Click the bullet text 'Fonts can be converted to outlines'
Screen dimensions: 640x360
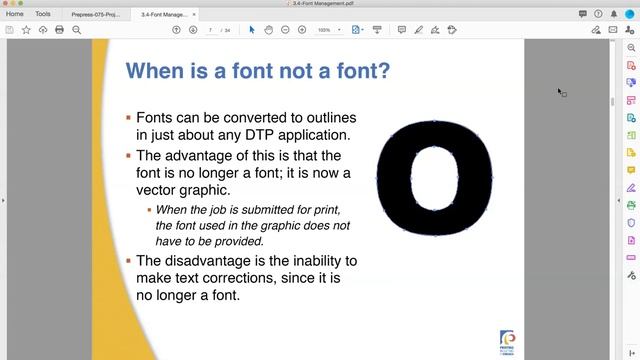[246, 118]
